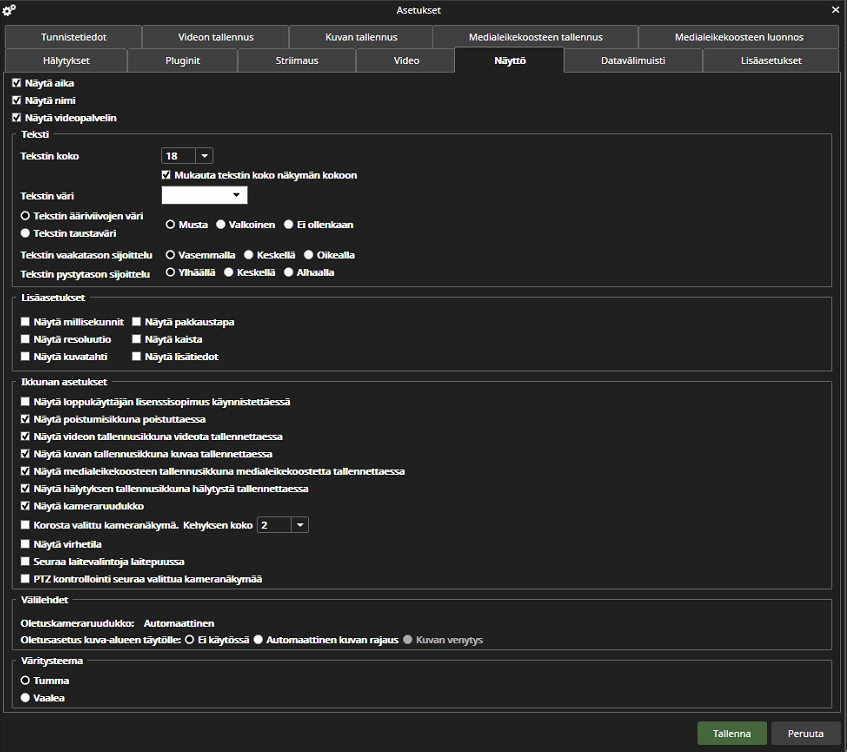847x752 pixels.
Task: Enable Näytä millisekunnit checkbox
Action: (25, 322)
